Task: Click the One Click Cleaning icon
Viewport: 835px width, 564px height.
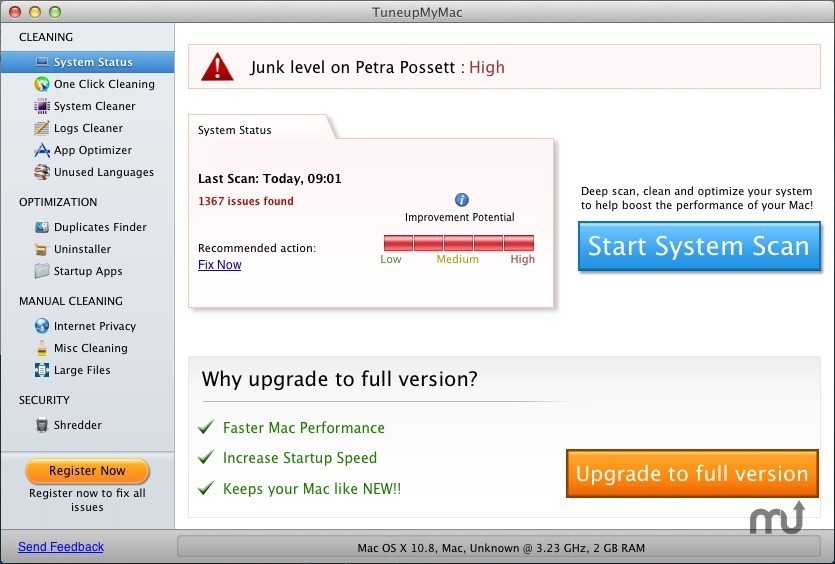Action: (x=42, y=84)
